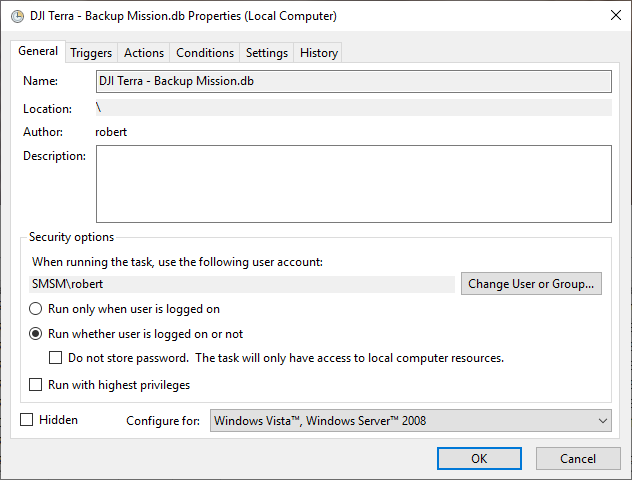Click the Configure for dropdown arrow
The height and width of the screenshot is (480, 632).
(x=603, y=421)
